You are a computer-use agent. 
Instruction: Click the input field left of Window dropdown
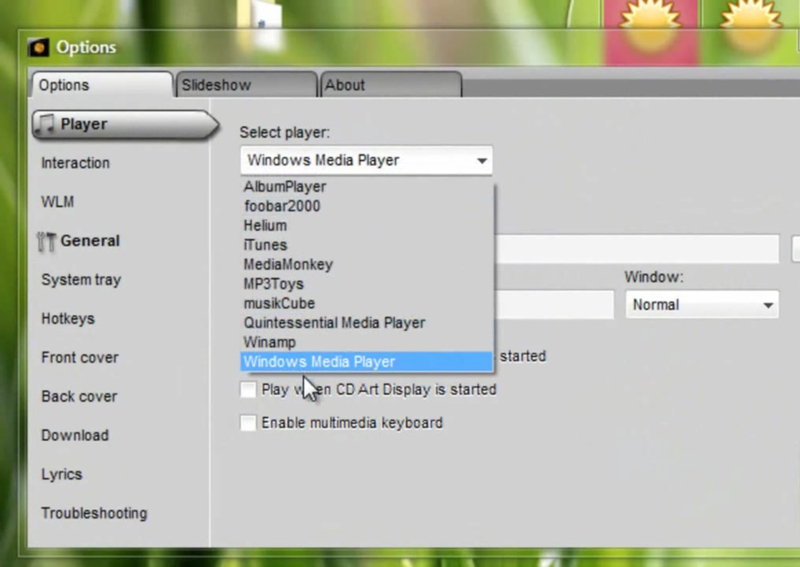pos(554,305)
